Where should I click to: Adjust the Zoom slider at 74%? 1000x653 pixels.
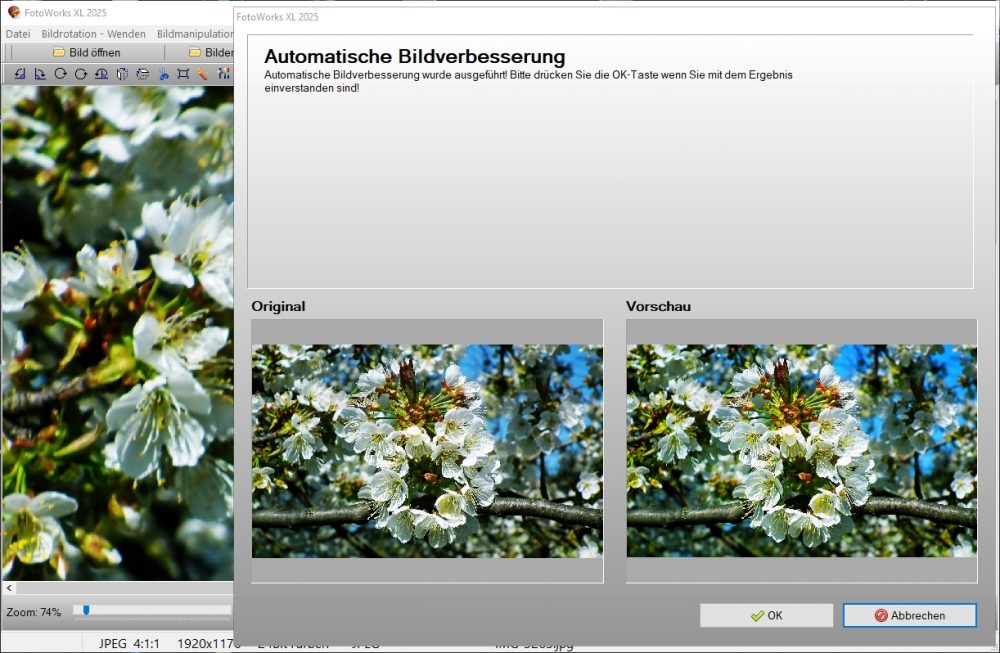pyautogui.click(x=85, y=606)
